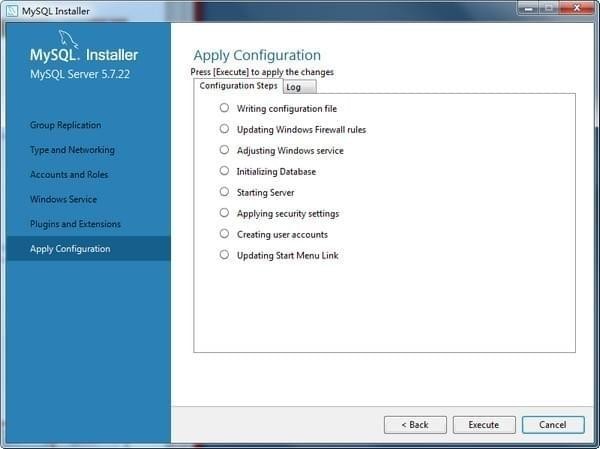This screenshot has height=449, width=600.
Task: Maximize the MySQL Installer window
Action: pos(549,8)
